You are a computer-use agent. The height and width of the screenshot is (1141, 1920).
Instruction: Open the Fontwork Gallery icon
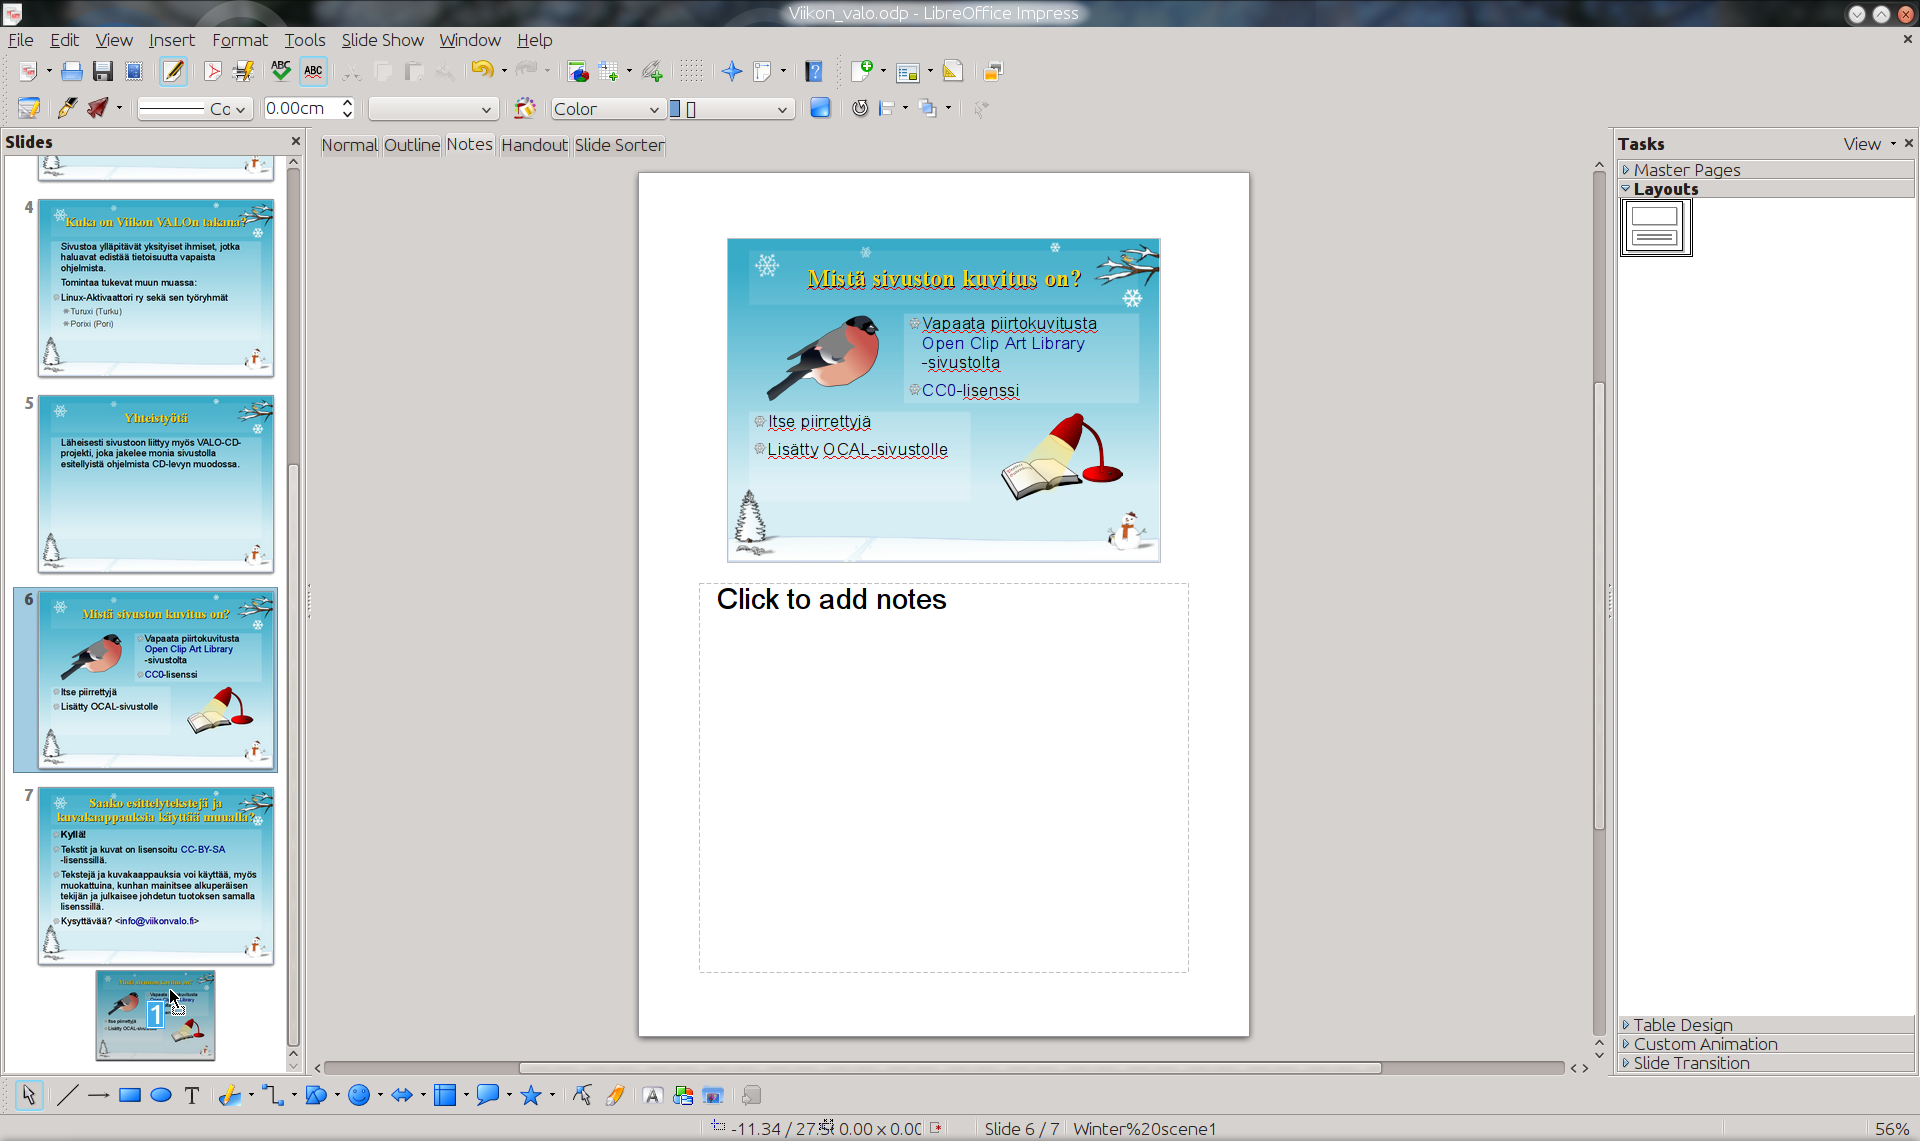[x=652, y=1095]
